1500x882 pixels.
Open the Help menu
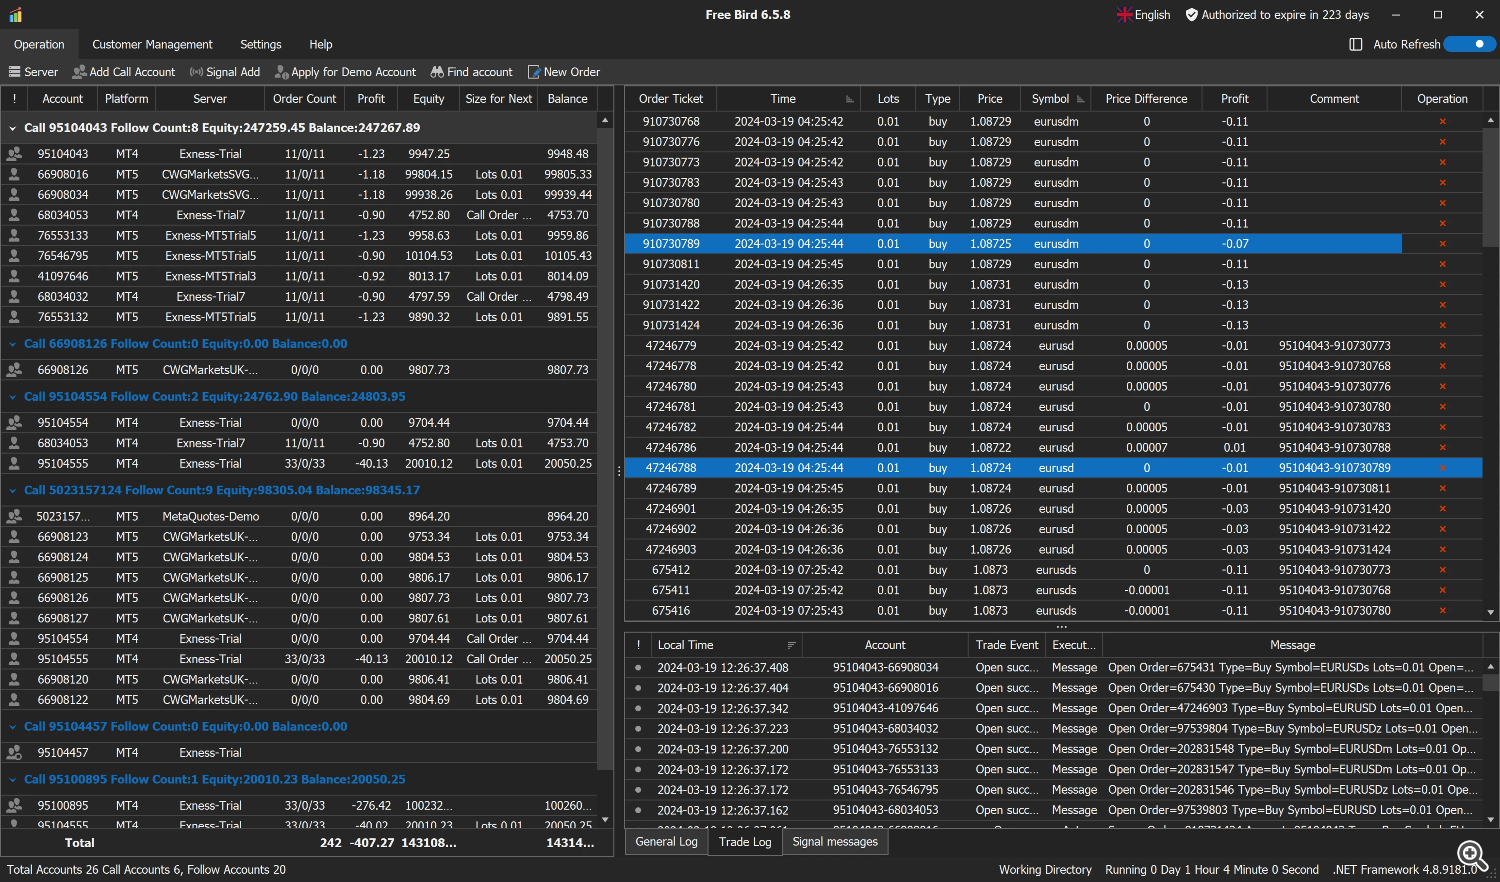click(321, 45)
